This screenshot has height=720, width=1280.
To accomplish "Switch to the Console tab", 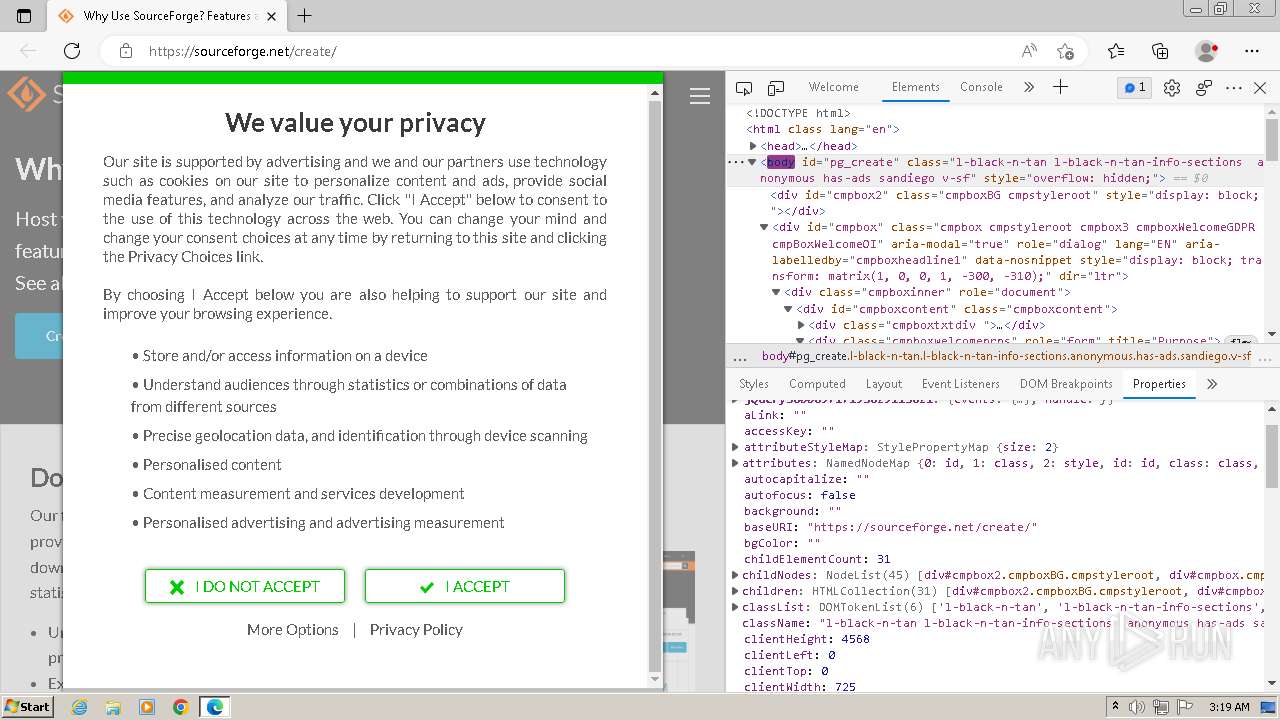I will [x=981, y=87].
